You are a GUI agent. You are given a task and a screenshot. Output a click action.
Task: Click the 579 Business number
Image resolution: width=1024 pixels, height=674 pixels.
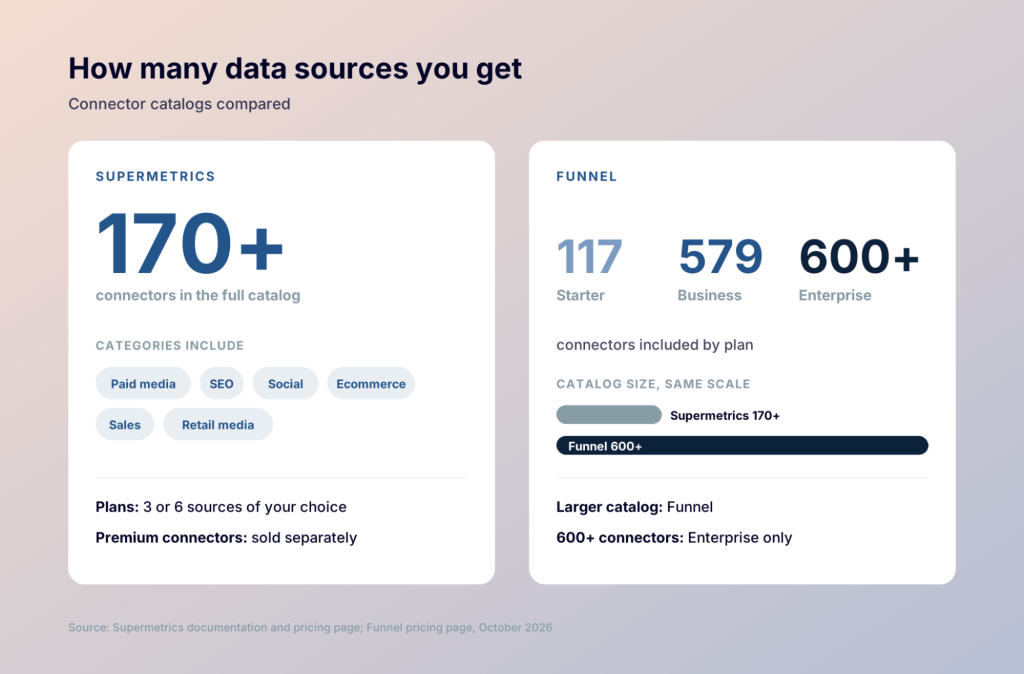coord(720,256)
